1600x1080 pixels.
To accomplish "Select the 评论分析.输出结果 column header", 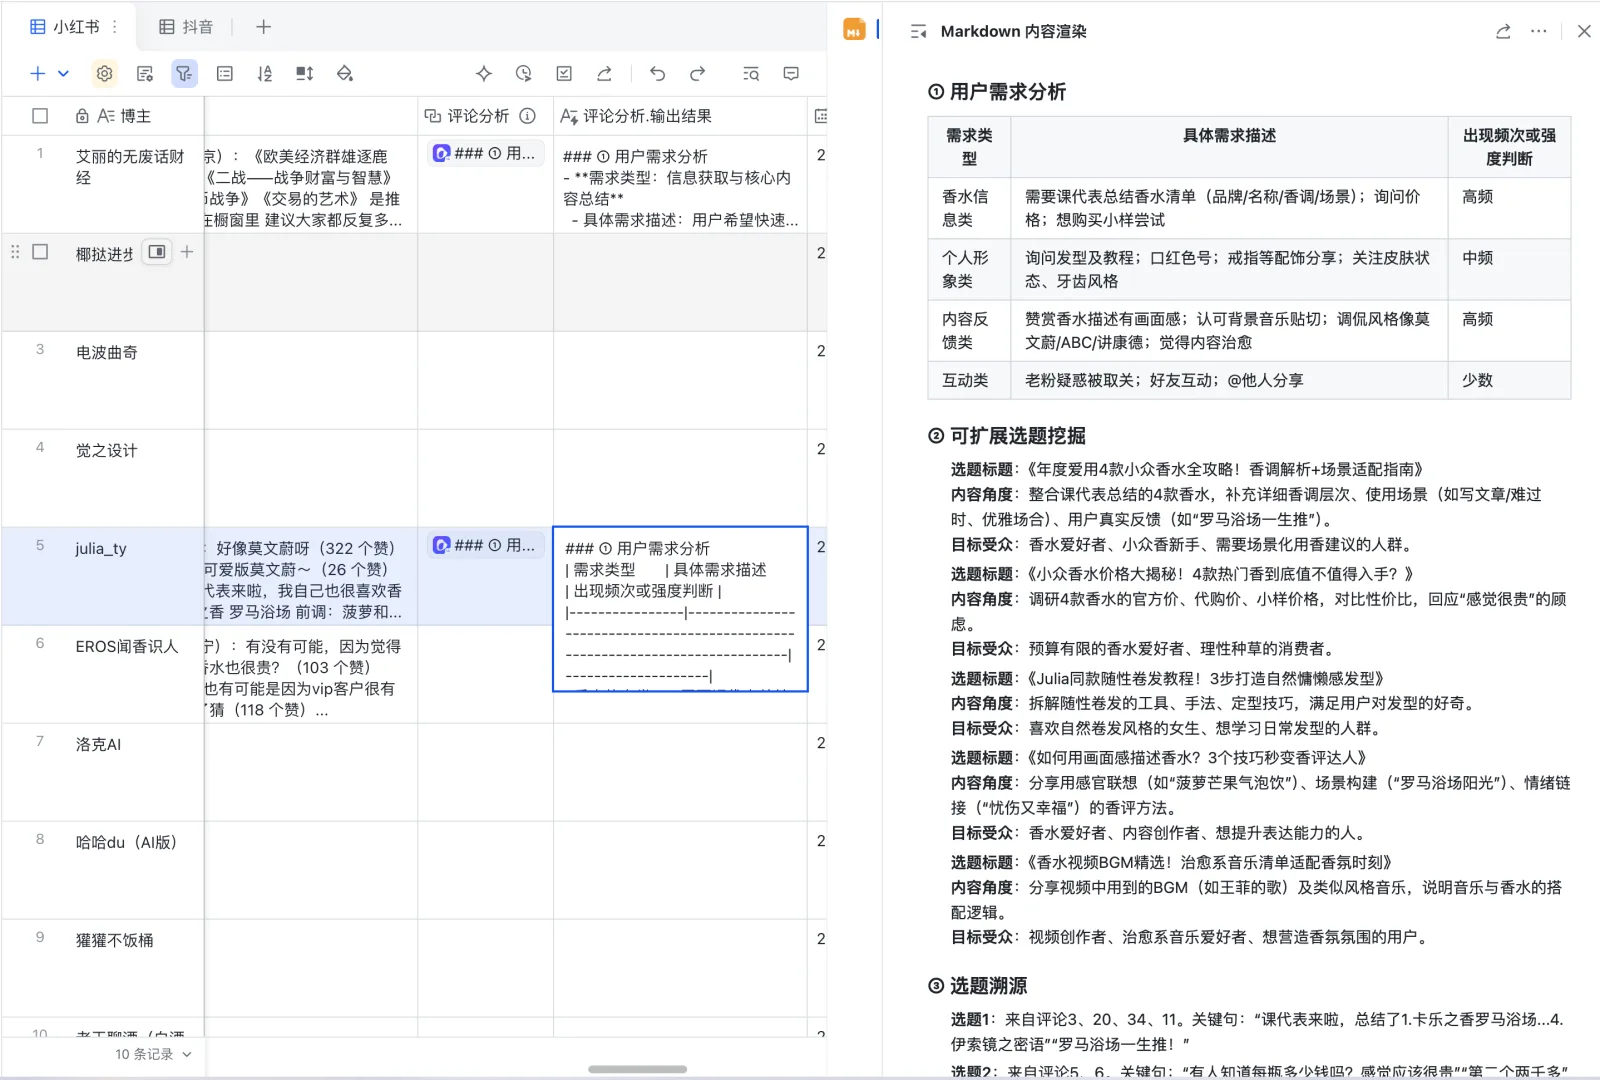I will pyautogui.click(x=680, y=116).
